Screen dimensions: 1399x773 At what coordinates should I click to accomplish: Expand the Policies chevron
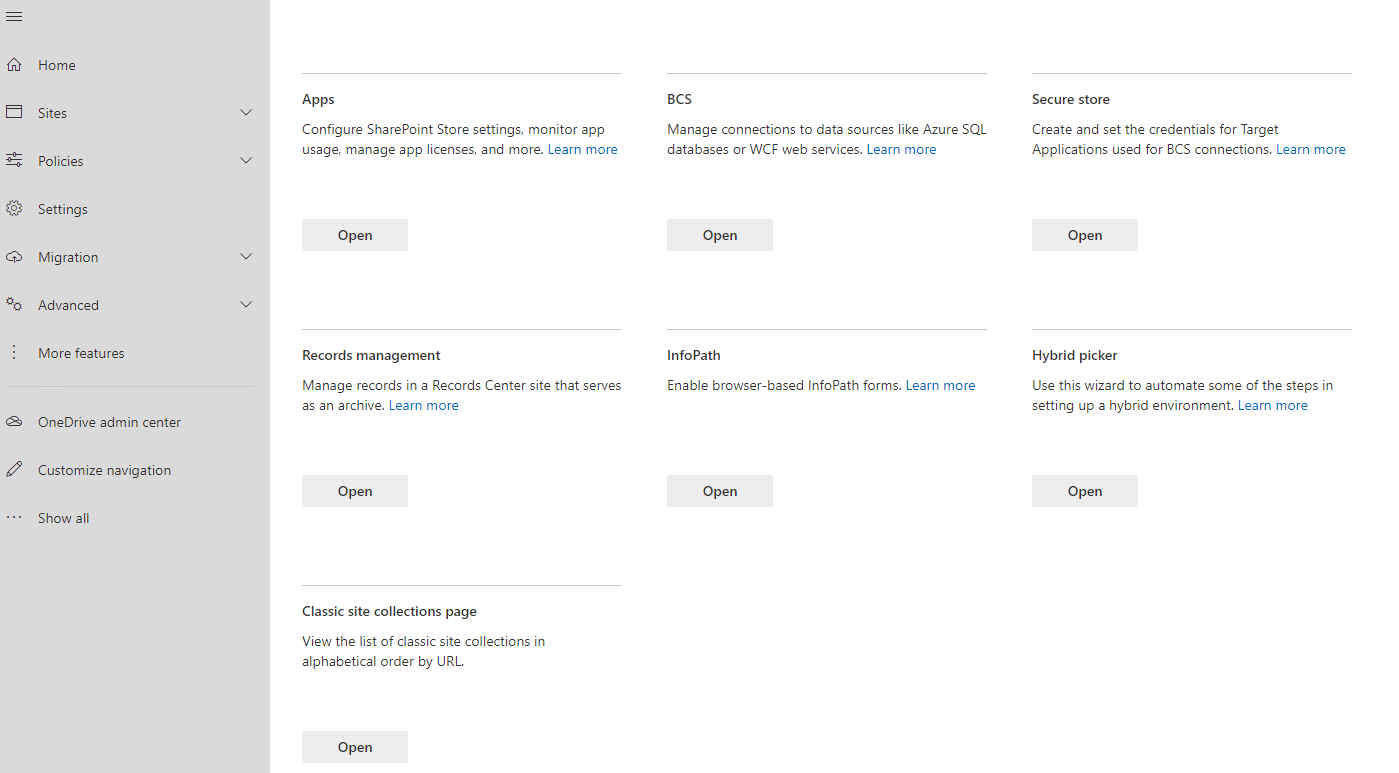tap(246, 161)
